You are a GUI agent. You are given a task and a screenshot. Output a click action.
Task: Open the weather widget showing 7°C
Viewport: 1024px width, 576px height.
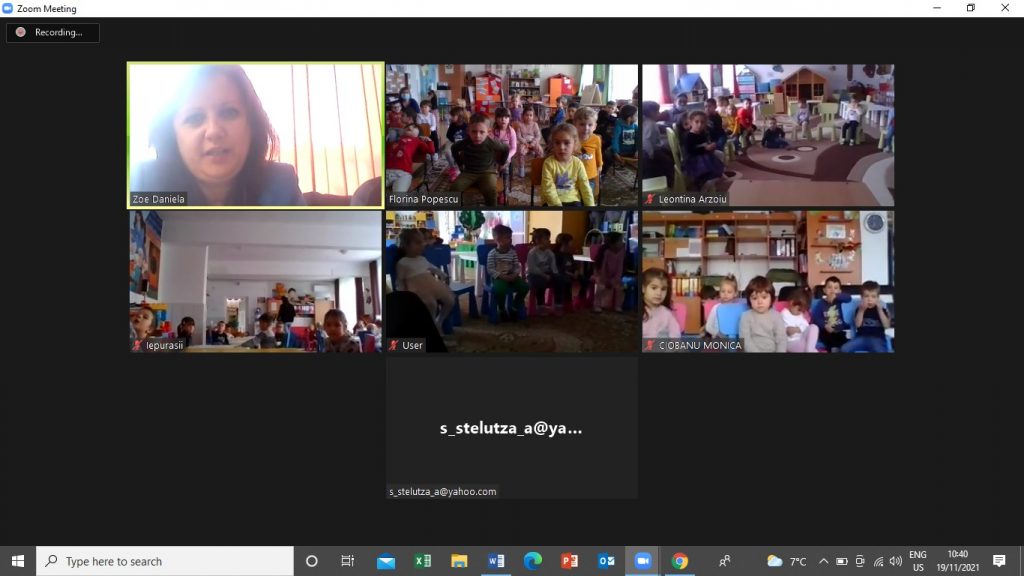pos(786,561)
